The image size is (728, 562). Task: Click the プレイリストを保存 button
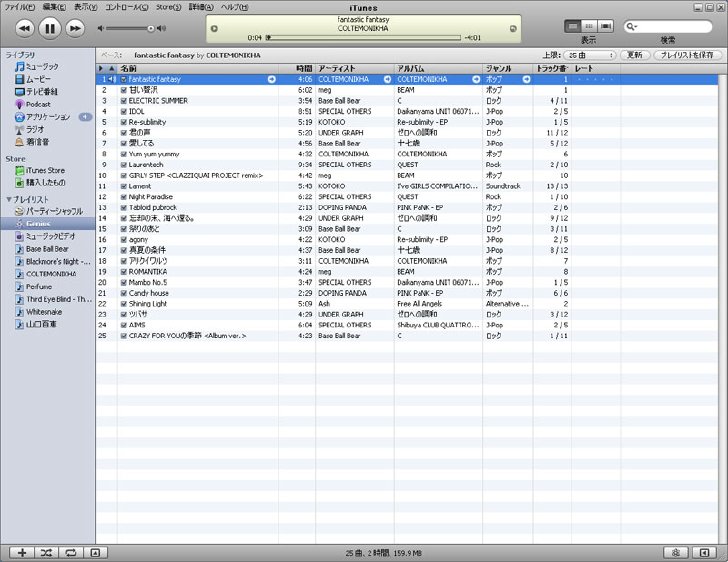click(687, 55)
